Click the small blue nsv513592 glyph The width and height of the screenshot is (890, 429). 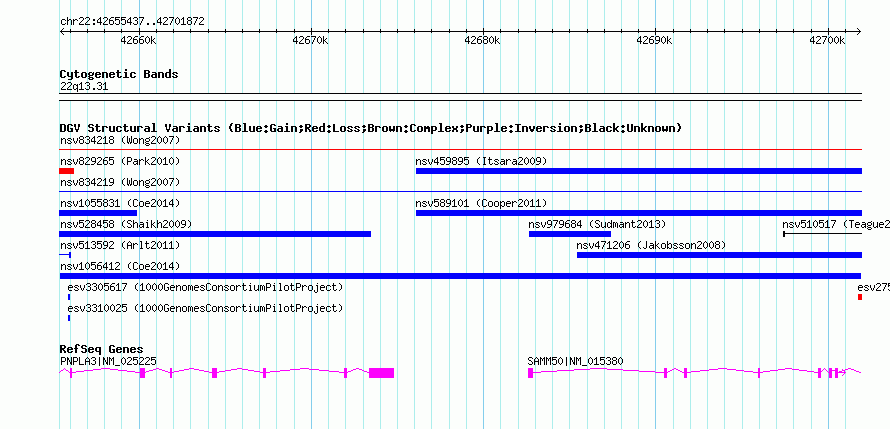tap(65, 255)
